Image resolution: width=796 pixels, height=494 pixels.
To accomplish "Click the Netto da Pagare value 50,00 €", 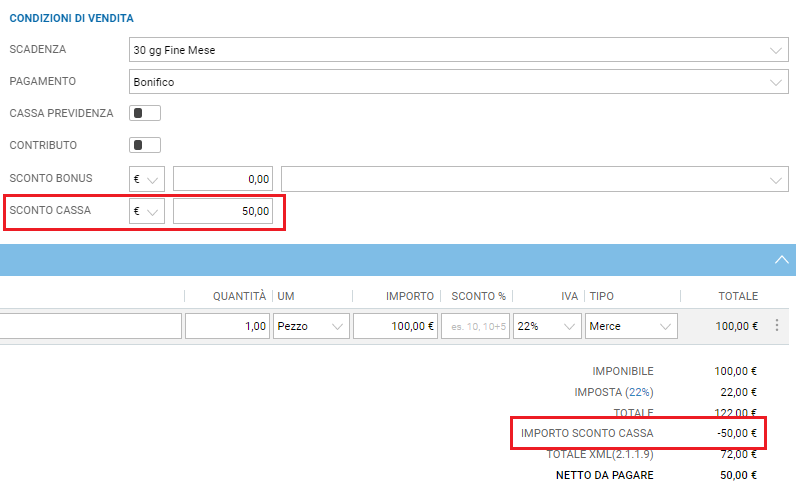I will [x=738, y=475].
